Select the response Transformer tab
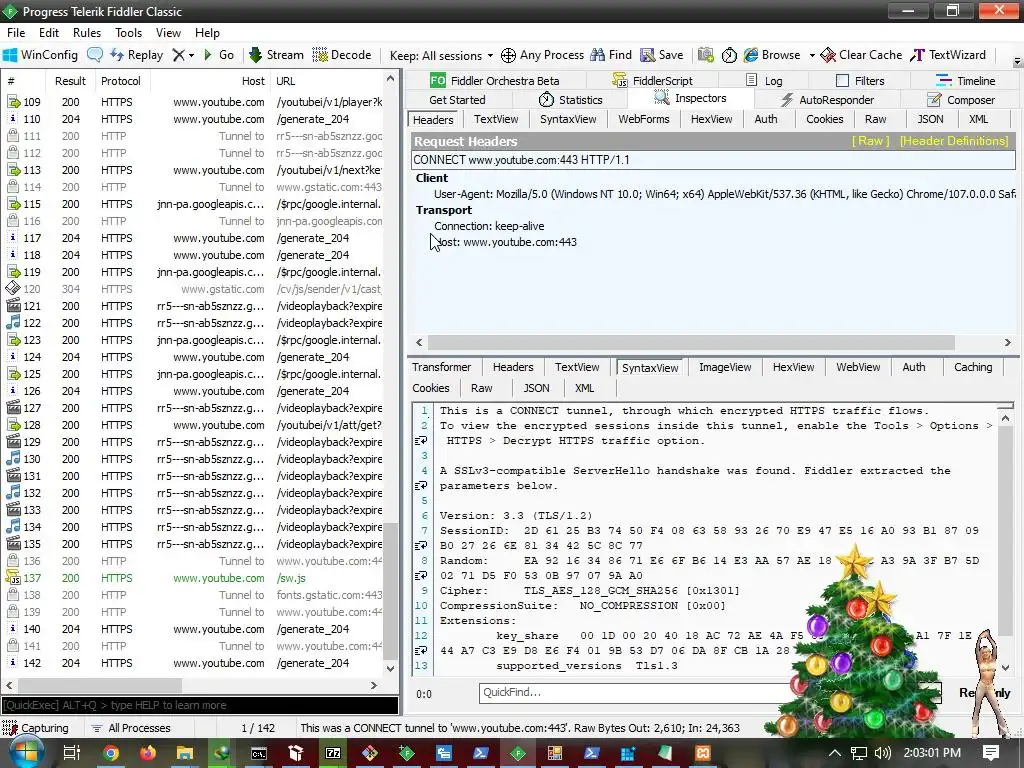 click(441, 367)
